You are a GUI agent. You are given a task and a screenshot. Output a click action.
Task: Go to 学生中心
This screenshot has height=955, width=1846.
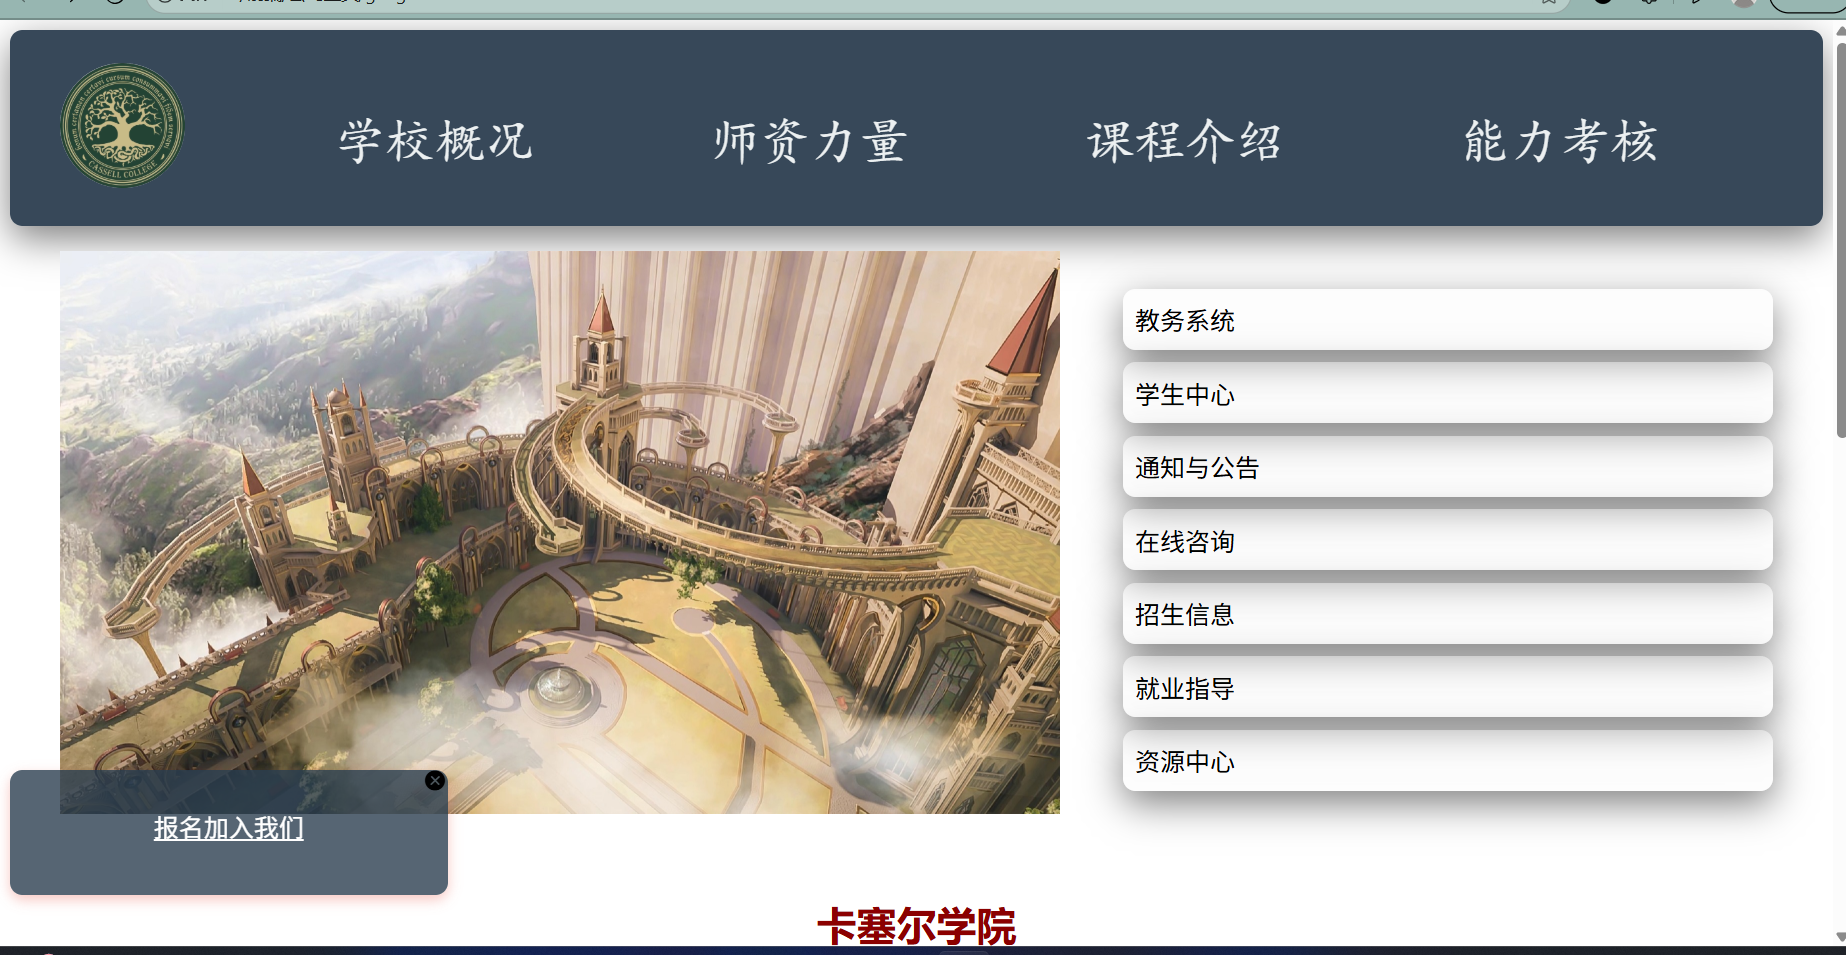click(1447, 394)
